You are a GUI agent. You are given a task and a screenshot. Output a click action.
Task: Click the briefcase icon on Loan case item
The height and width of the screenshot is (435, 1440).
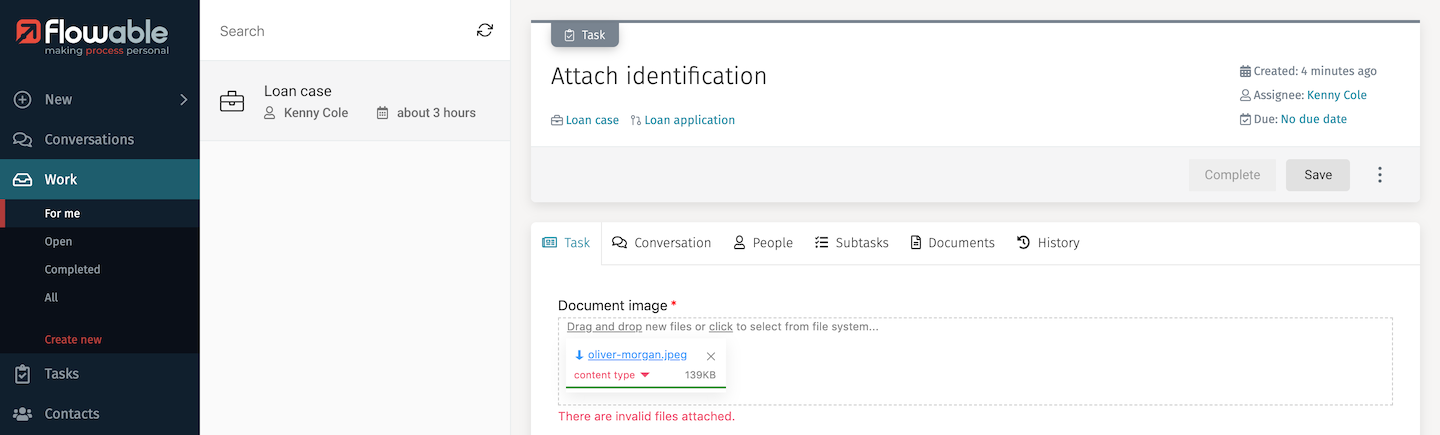click(x=232, y=102)
